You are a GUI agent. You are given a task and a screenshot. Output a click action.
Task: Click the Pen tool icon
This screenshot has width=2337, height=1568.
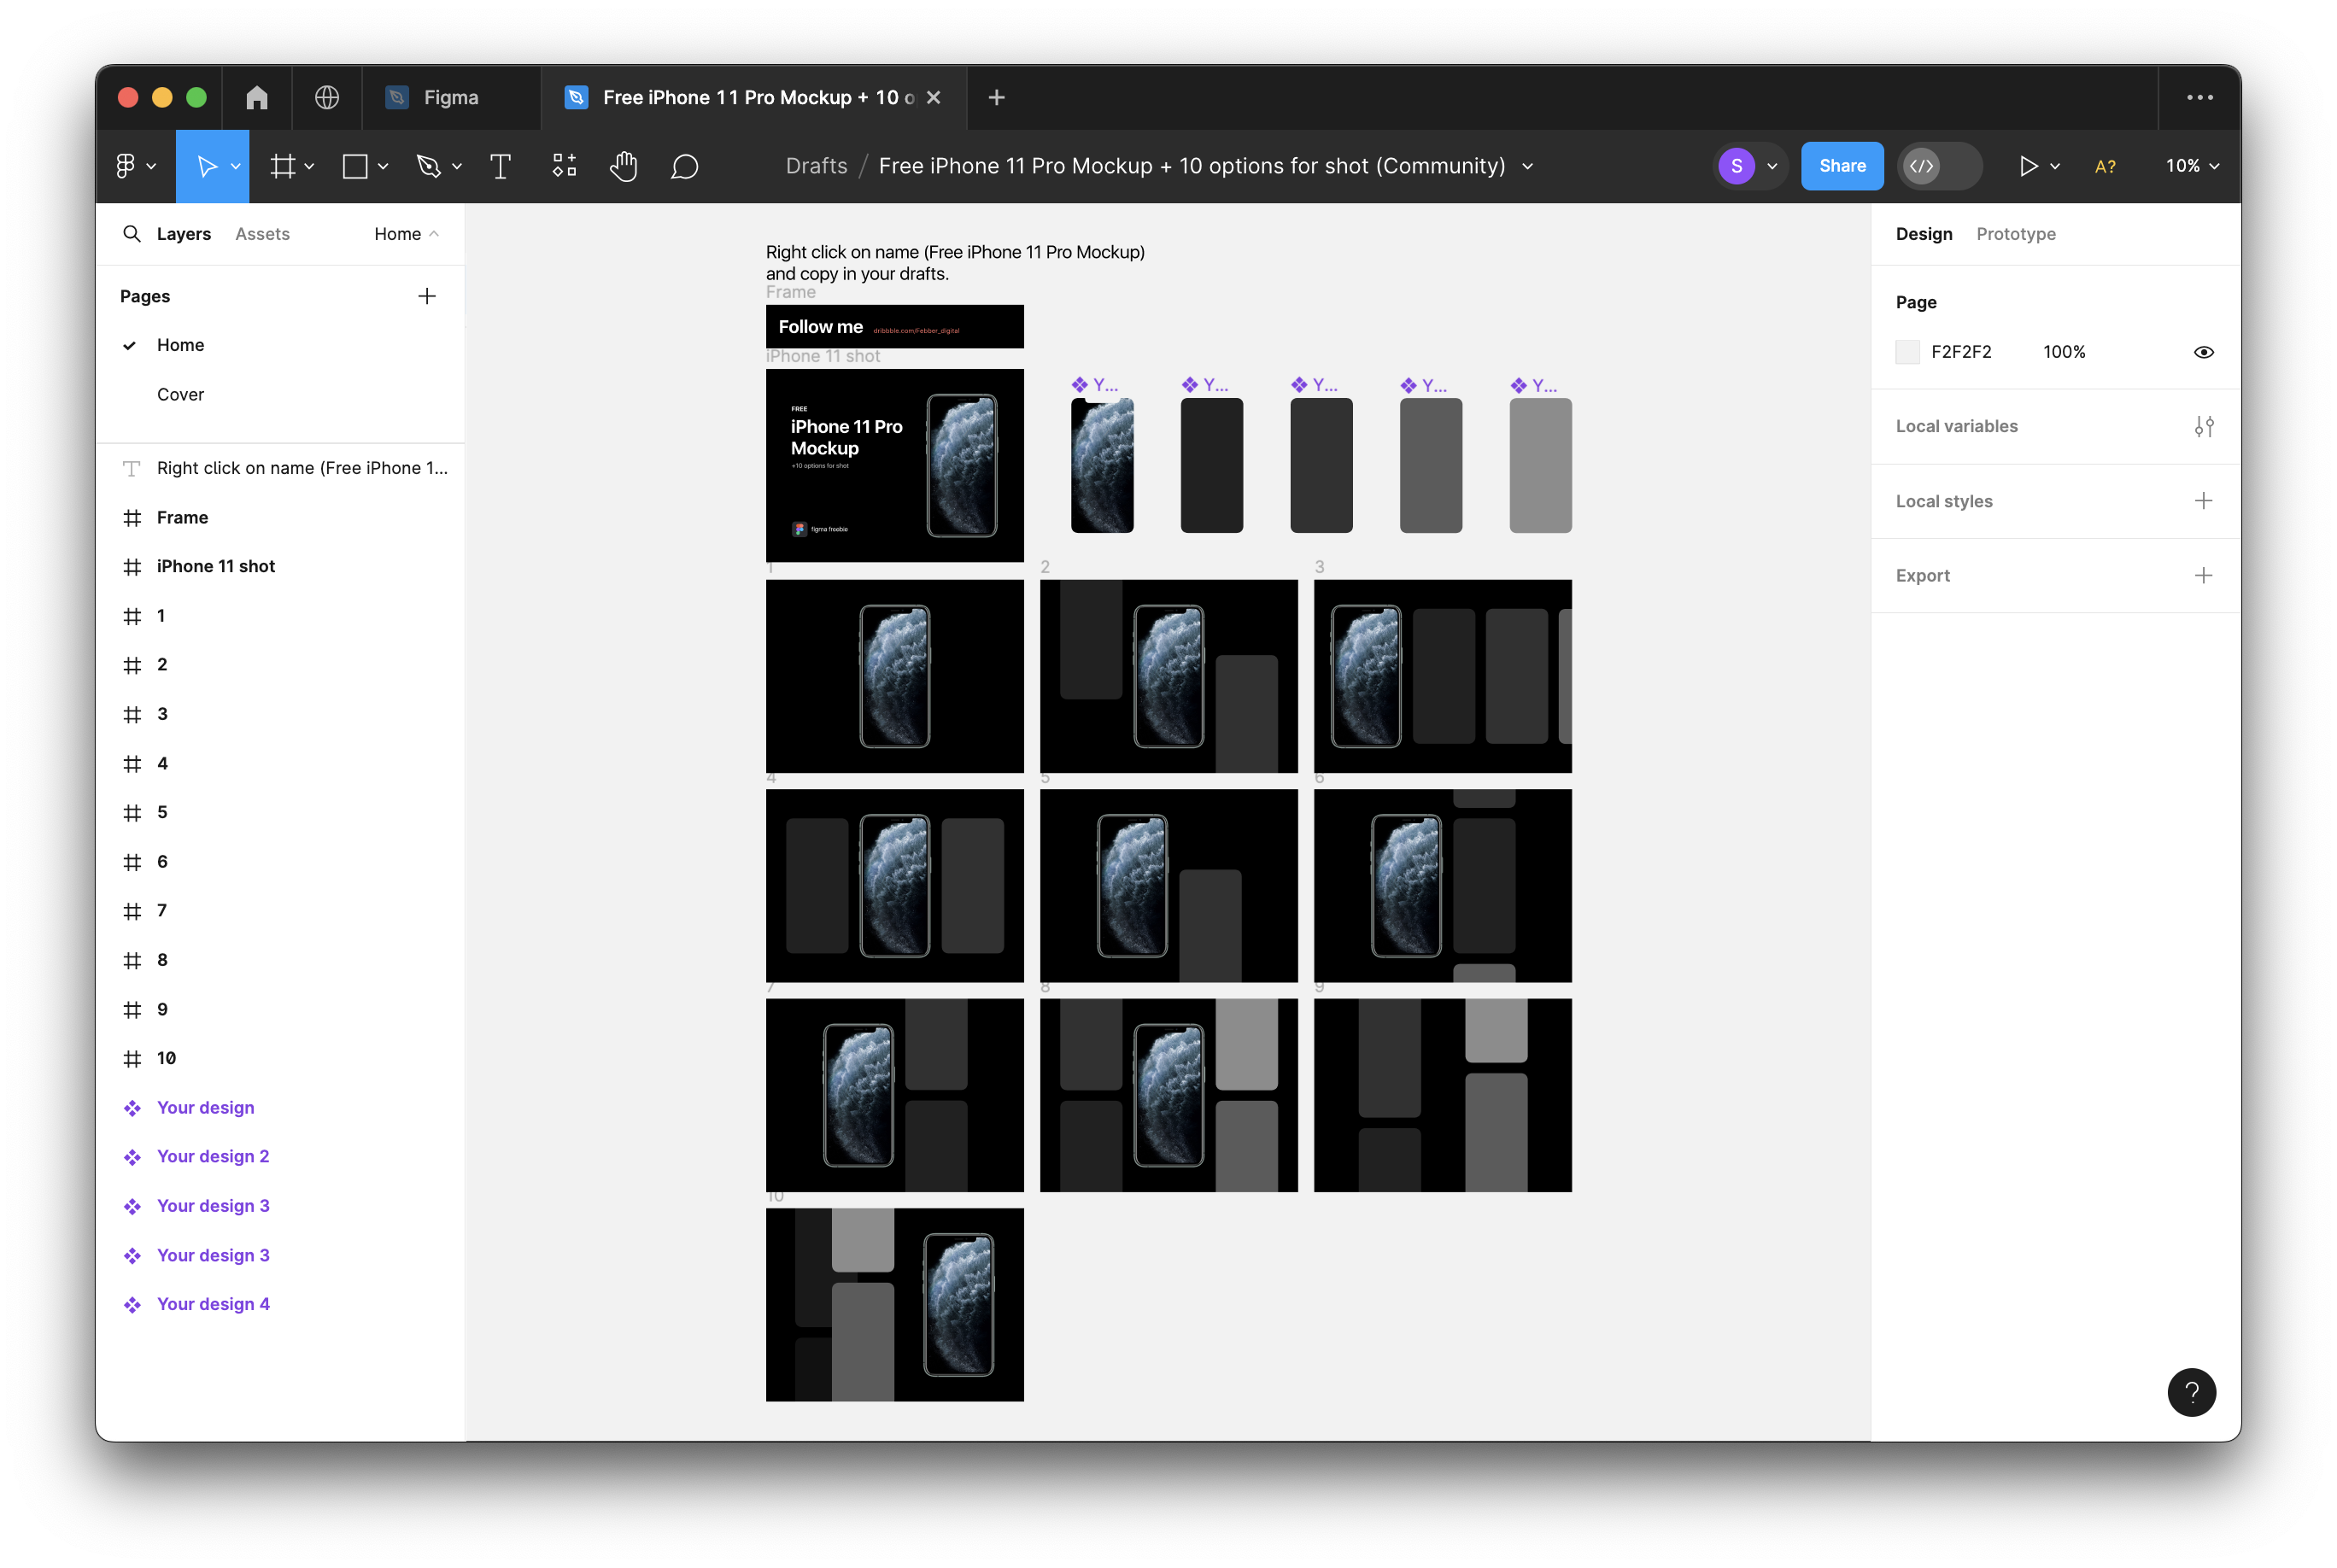click(x=428, y=166)
